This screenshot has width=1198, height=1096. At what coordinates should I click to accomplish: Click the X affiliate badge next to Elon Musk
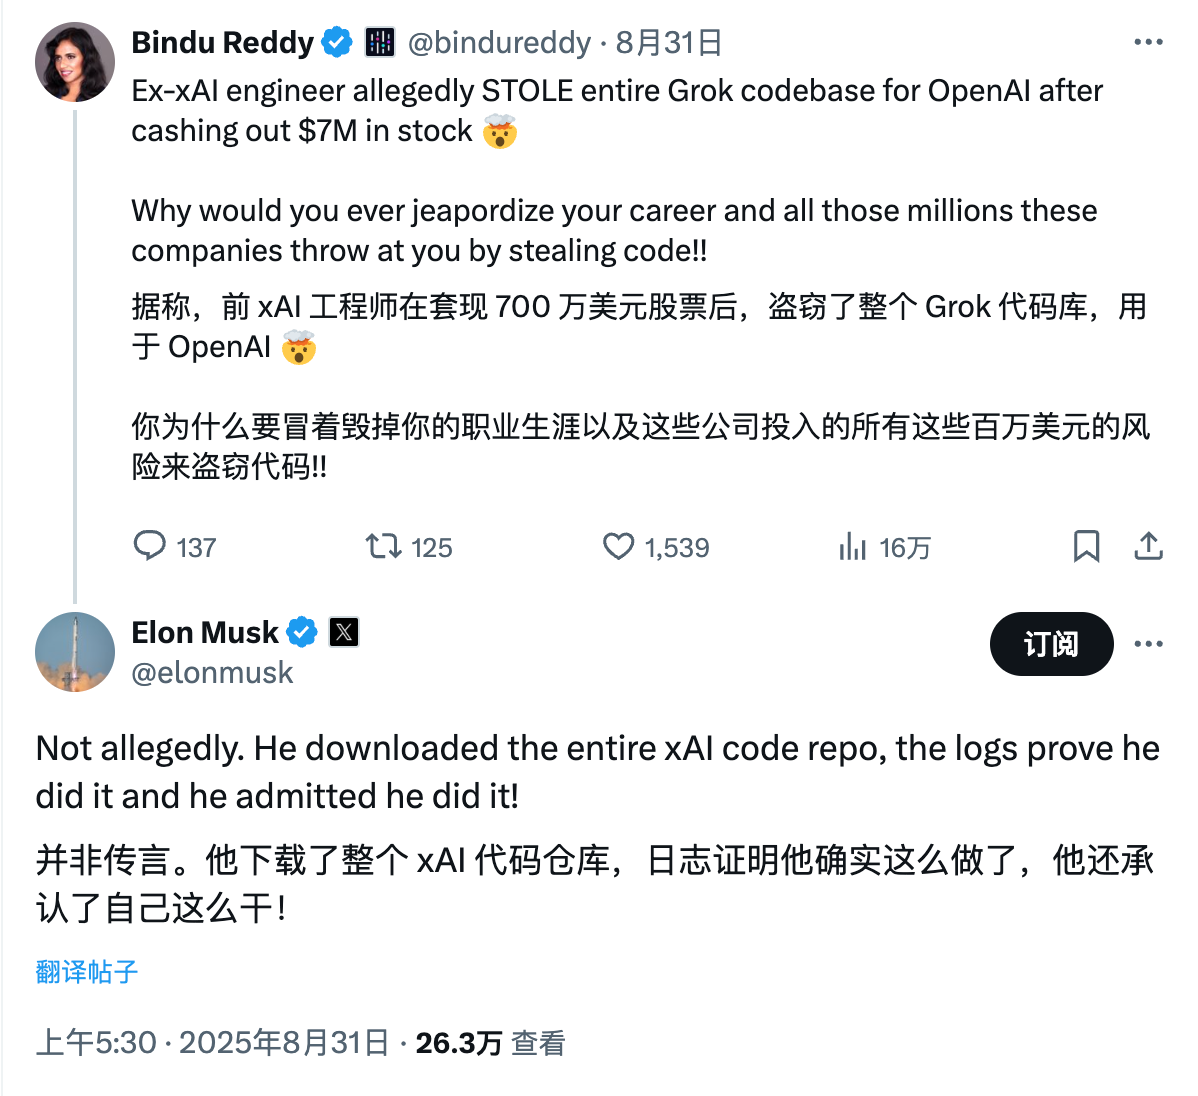341,632
